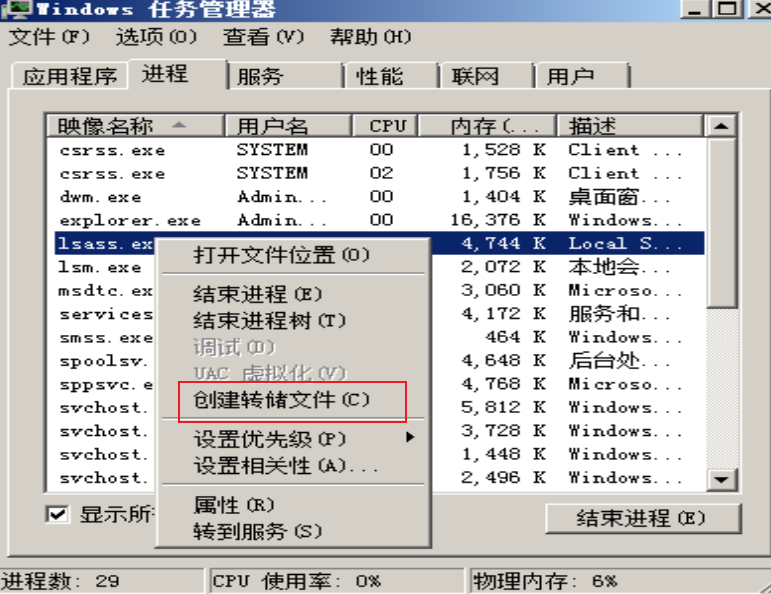
Task: Open the 文件(F) menu
Action: click(x=49, y=37)
